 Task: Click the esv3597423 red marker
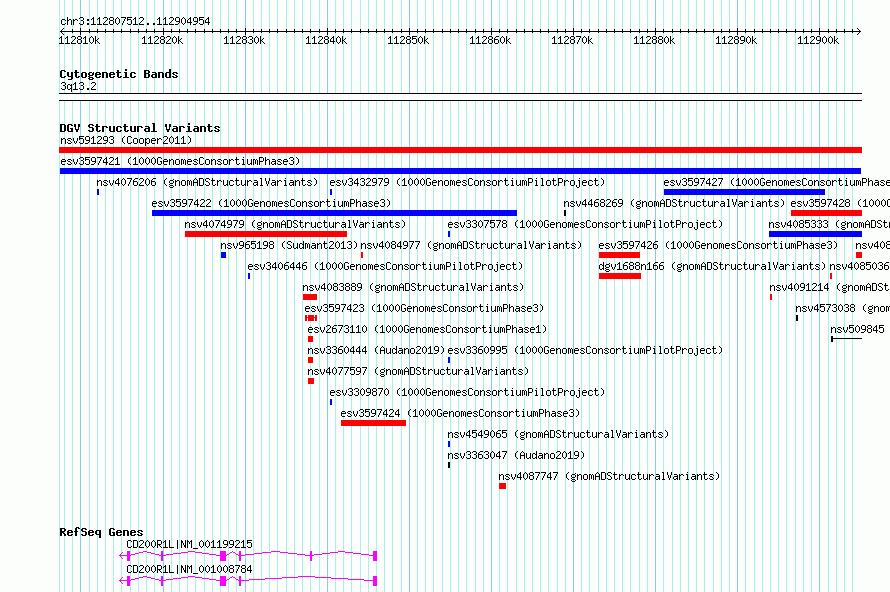coord(310,318)
